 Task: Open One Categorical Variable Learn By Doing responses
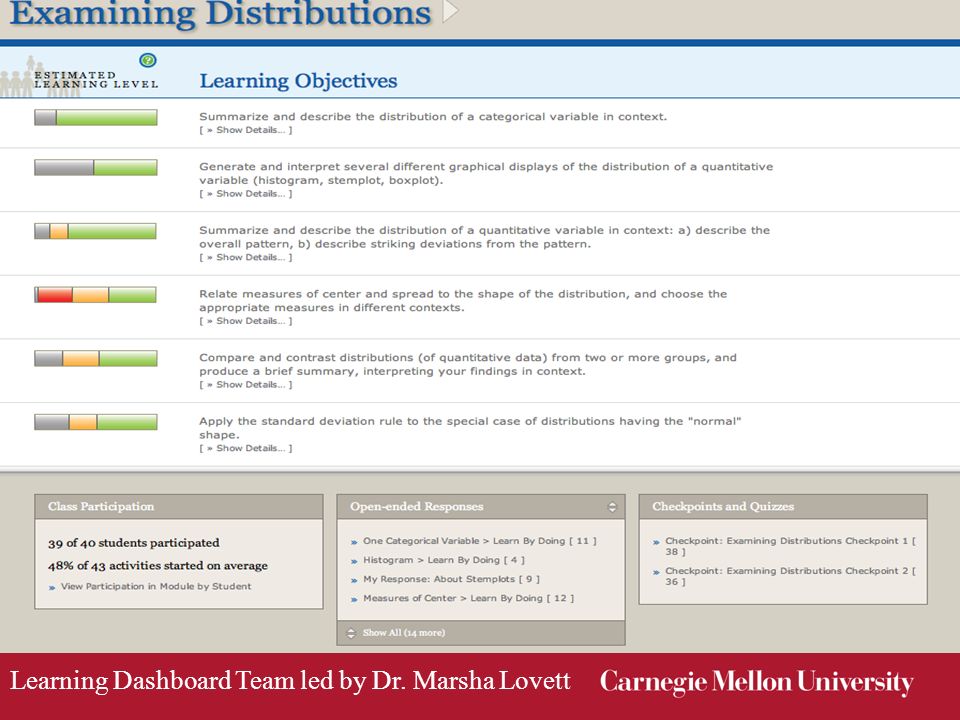point(479,541)
